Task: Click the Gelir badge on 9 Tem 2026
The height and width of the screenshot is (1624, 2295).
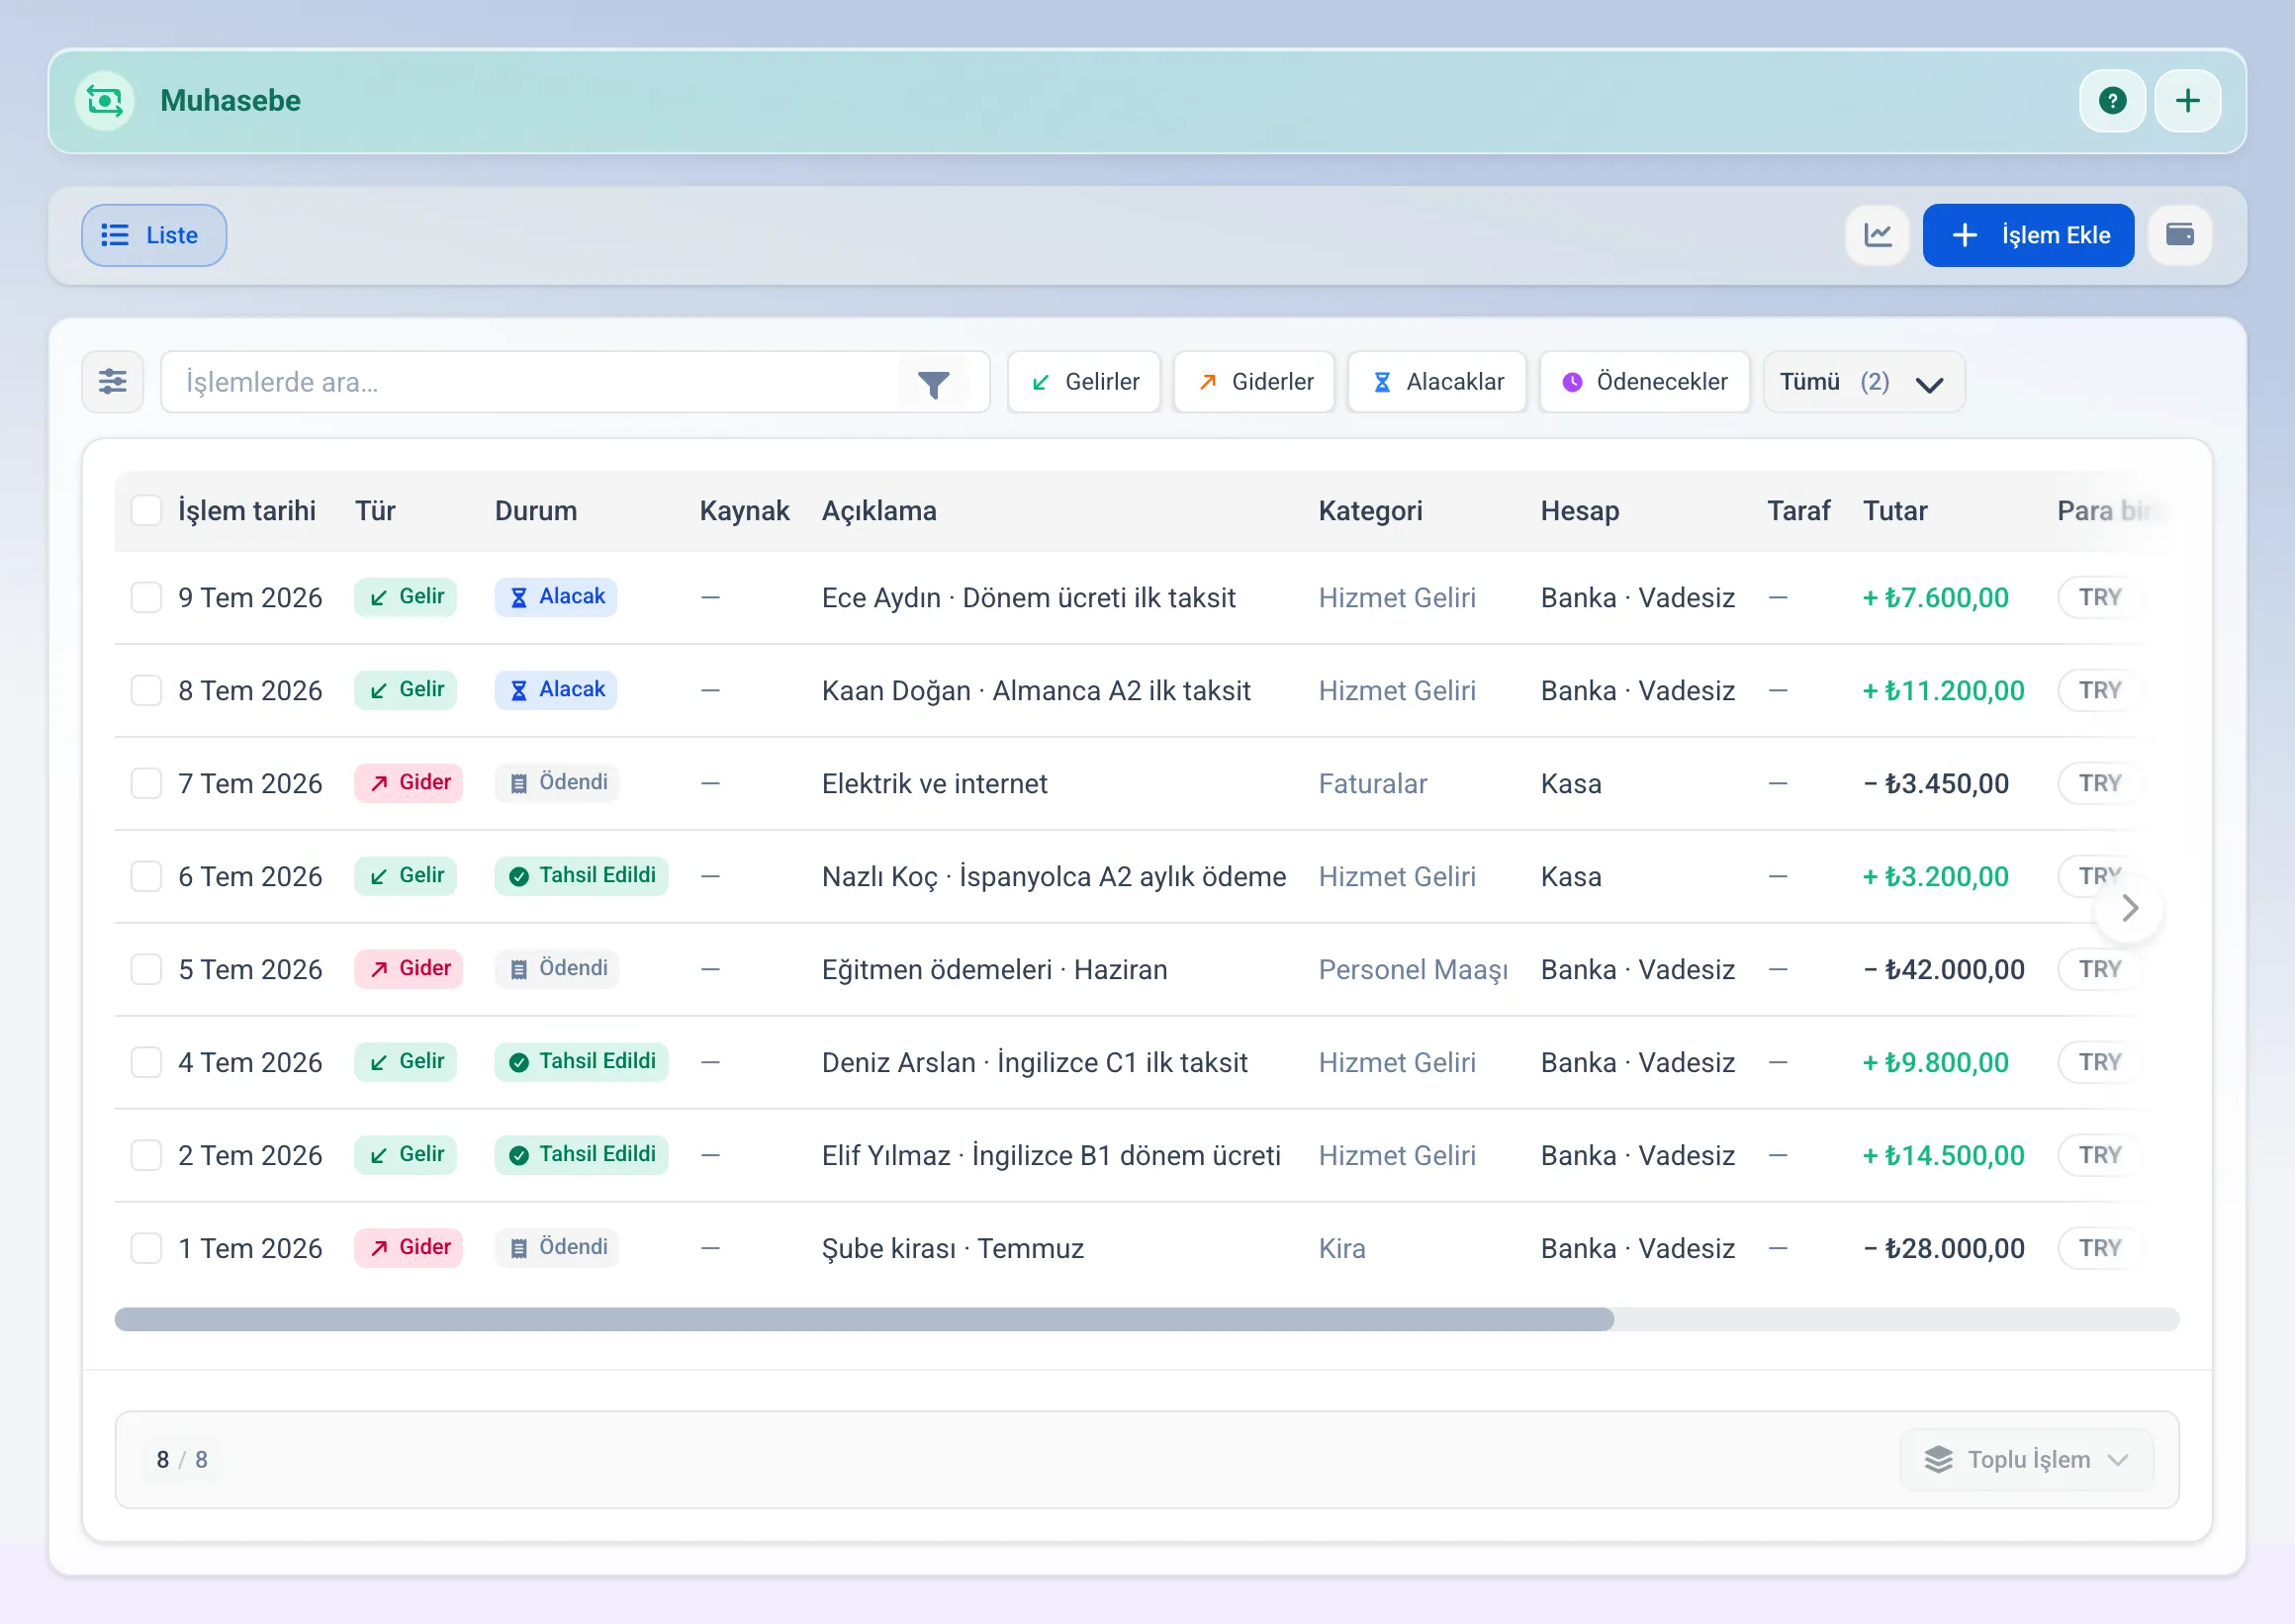Action: [x=406, y=597]
